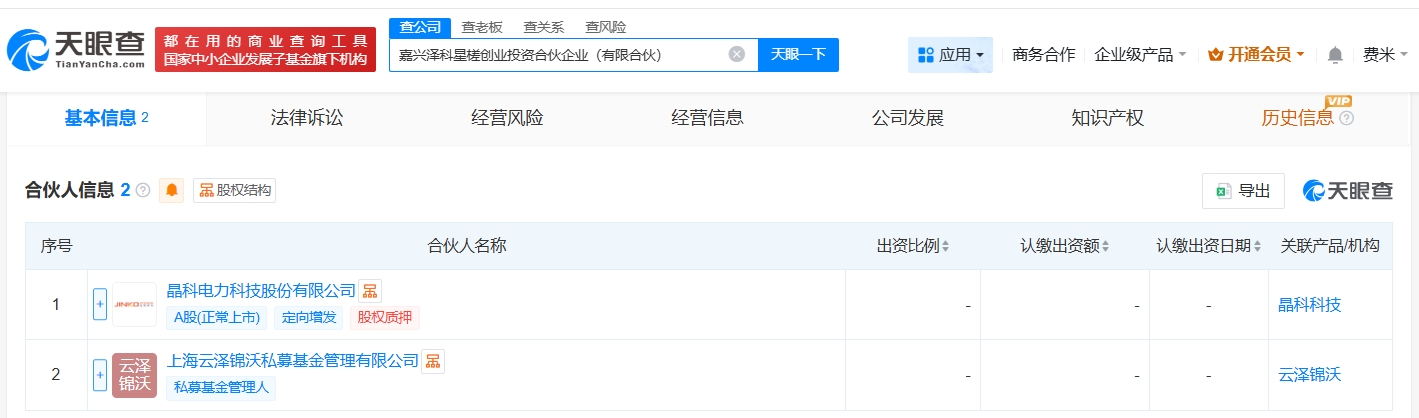Click the orange alert bell beside 合伙人信息
The width and height of the screenshot is (1419, 418).
(x=172, y=190)
